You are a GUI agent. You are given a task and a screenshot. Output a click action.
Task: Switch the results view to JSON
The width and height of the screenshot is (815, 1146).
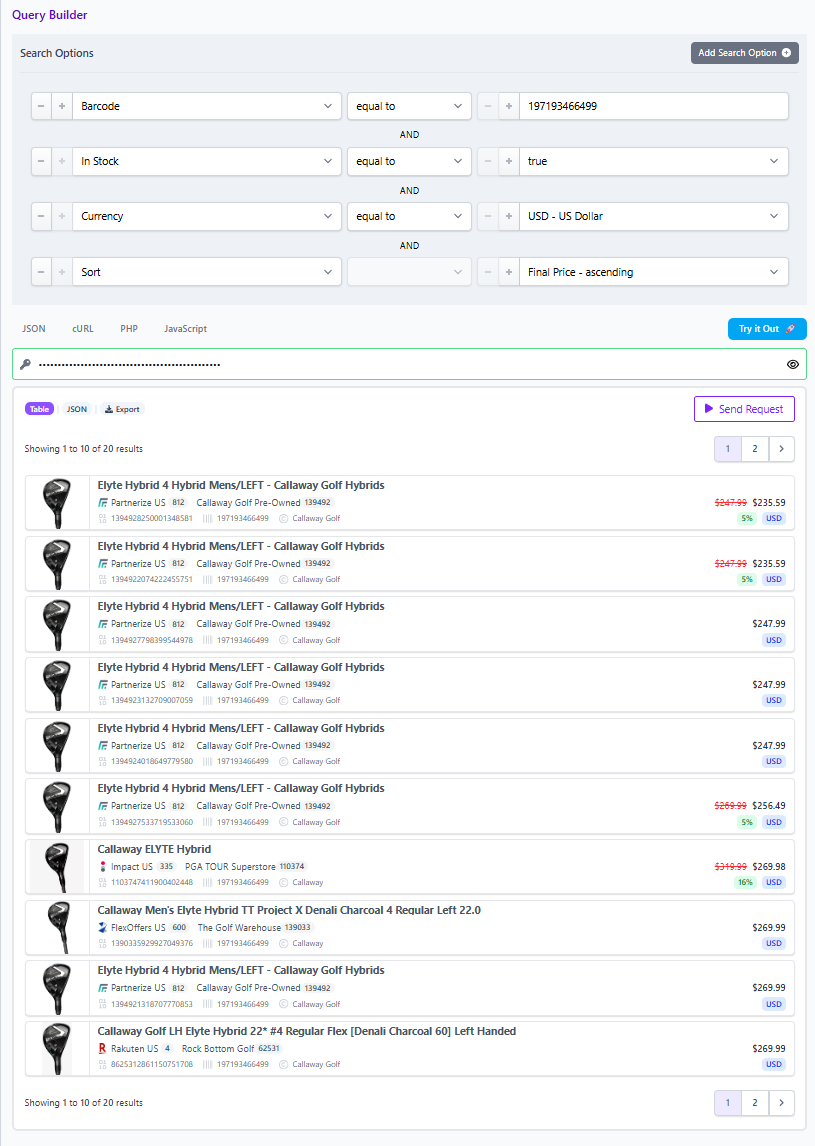tap(77, 409)
